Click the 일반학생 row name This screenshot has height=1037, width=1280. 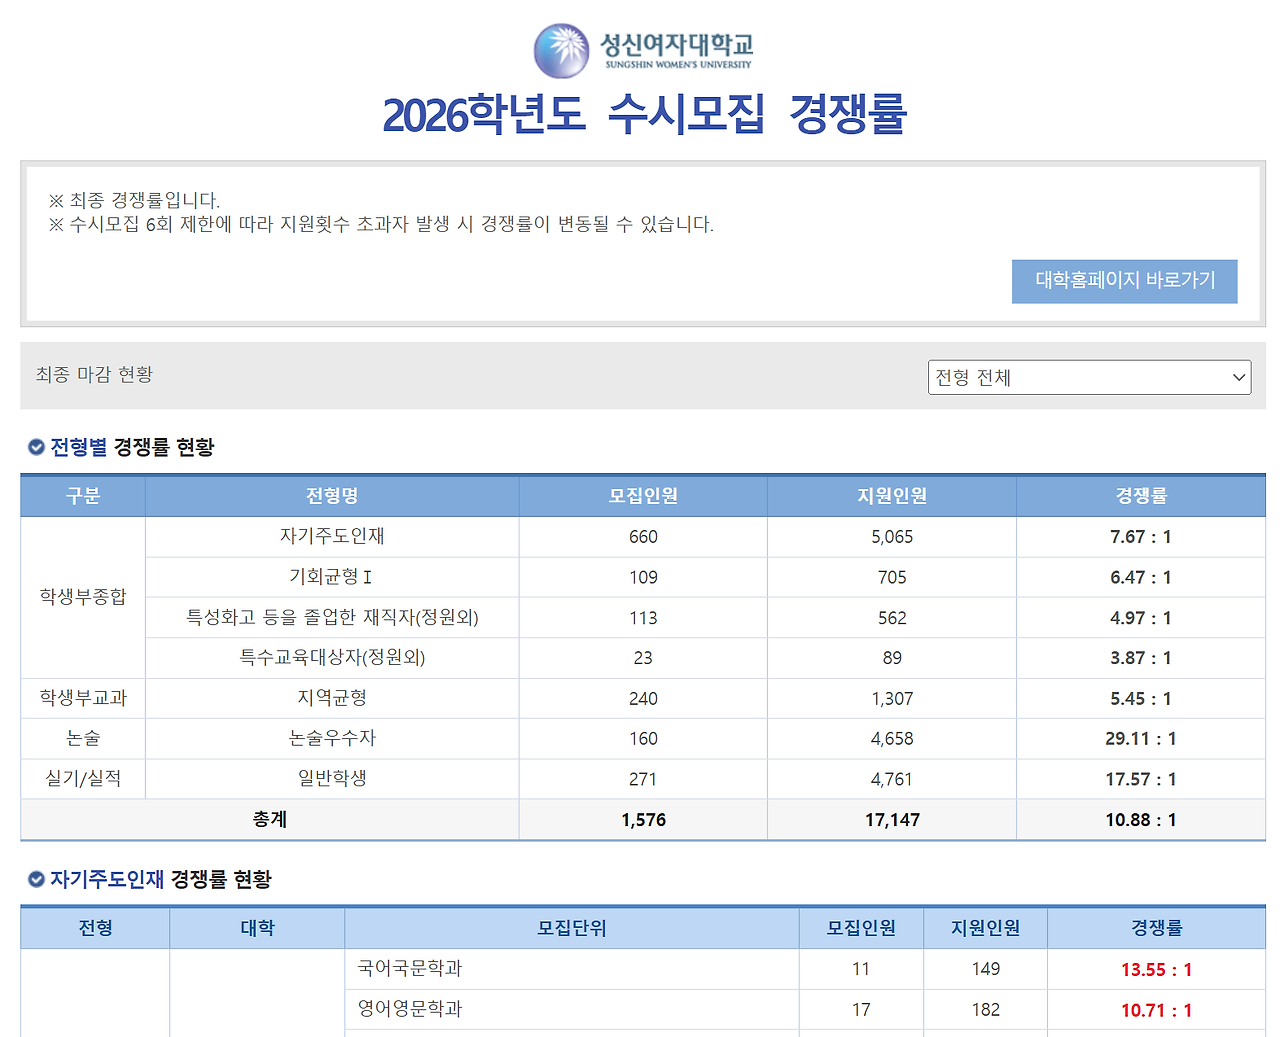pos(332,778)
